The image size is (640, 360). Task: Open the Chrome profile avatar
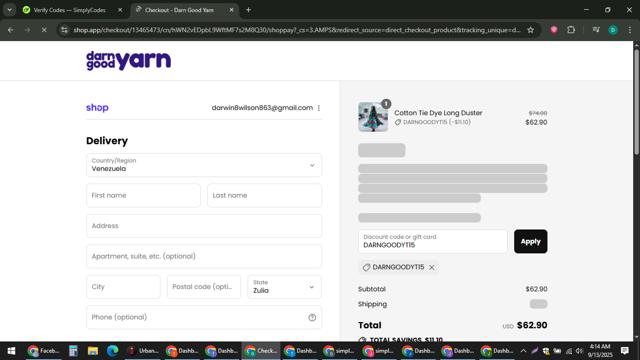[613, 30]
